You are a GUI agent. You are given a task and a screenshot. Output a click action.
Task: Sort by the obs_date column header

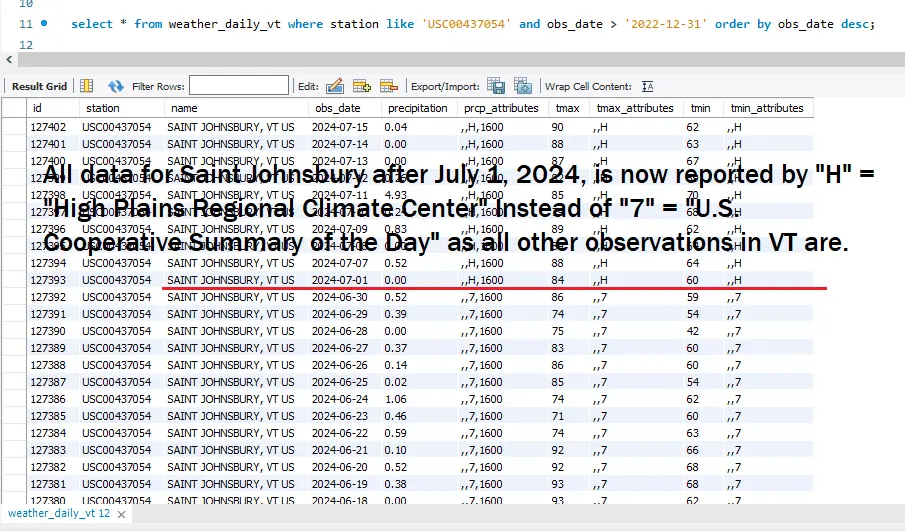[x=337, y=108]
